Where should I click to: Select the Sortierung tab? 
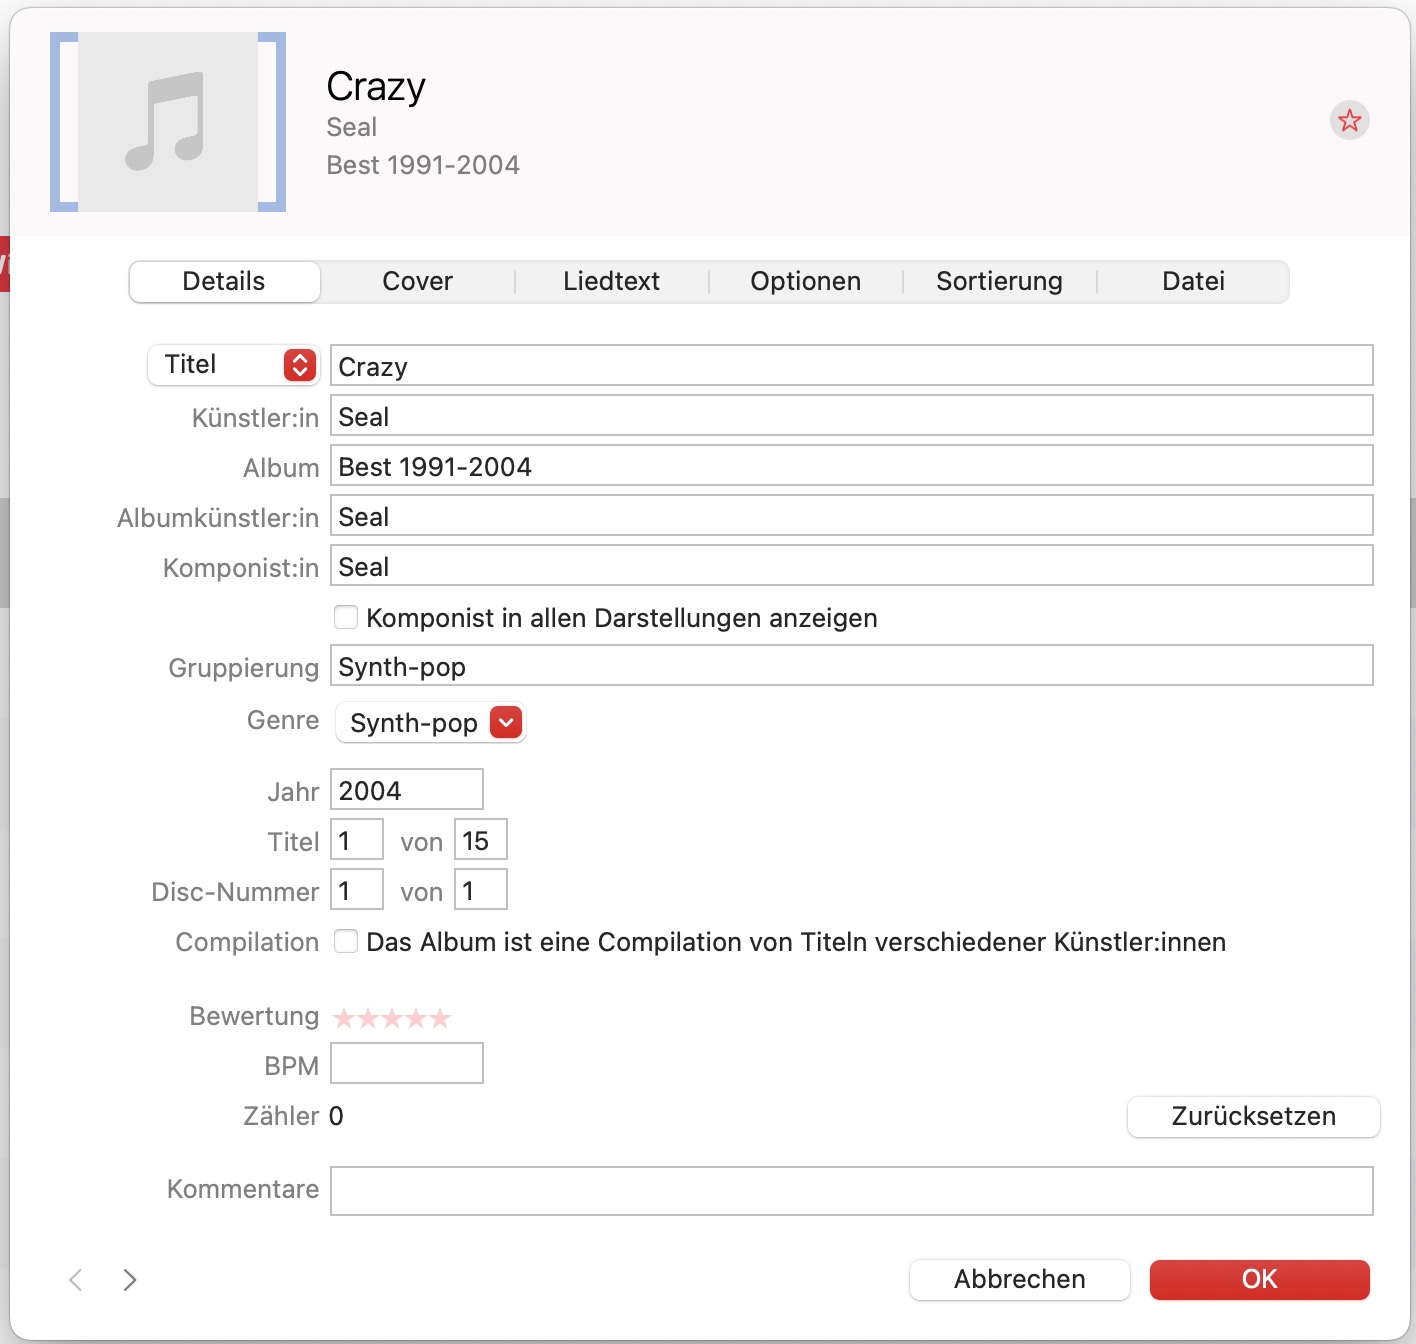pos(999,281)
